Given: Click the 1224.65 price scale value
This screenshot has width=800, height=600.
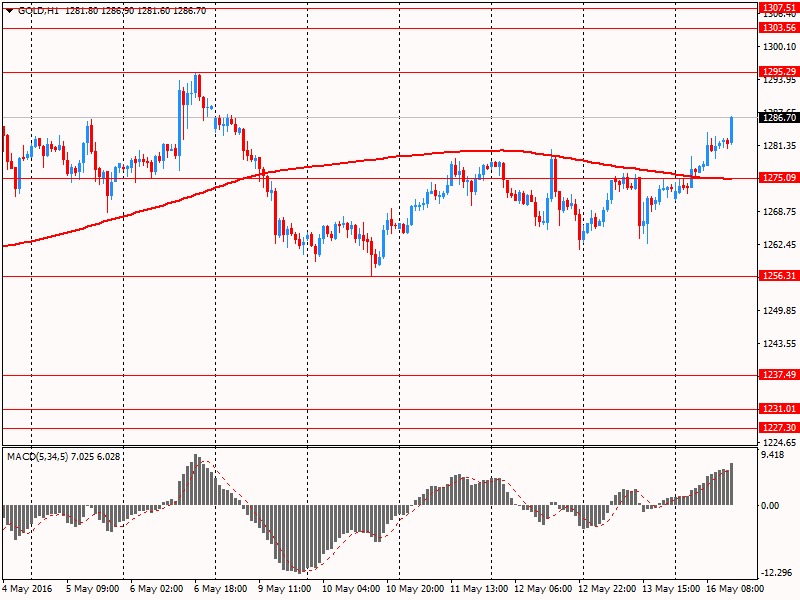Looking at the screenshot, I should click(779, 442).
